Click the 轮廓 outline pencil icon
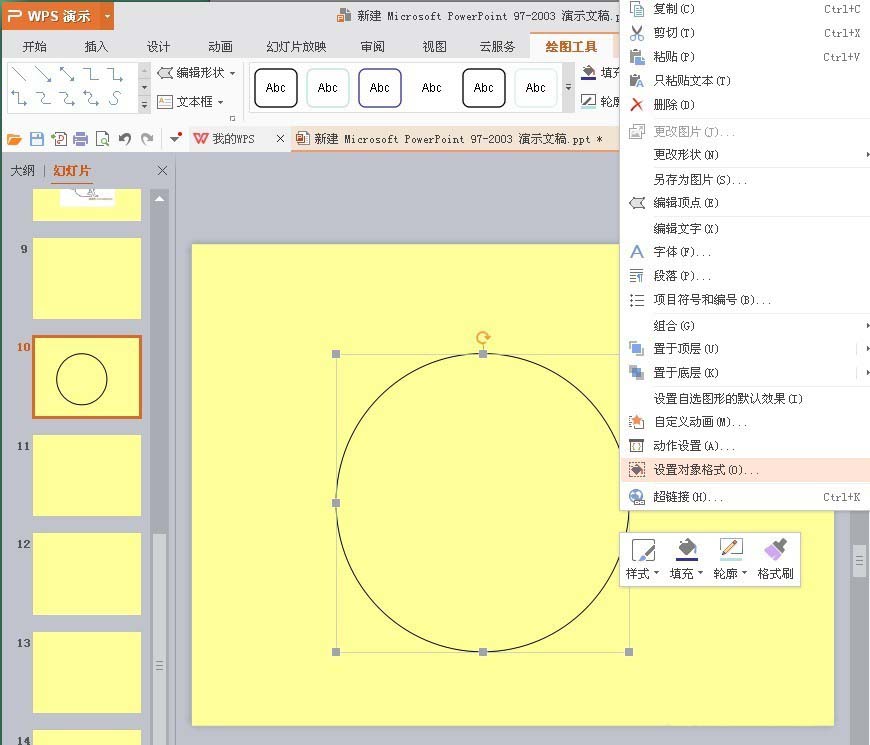The image size is (870, 745). point(730,548)
